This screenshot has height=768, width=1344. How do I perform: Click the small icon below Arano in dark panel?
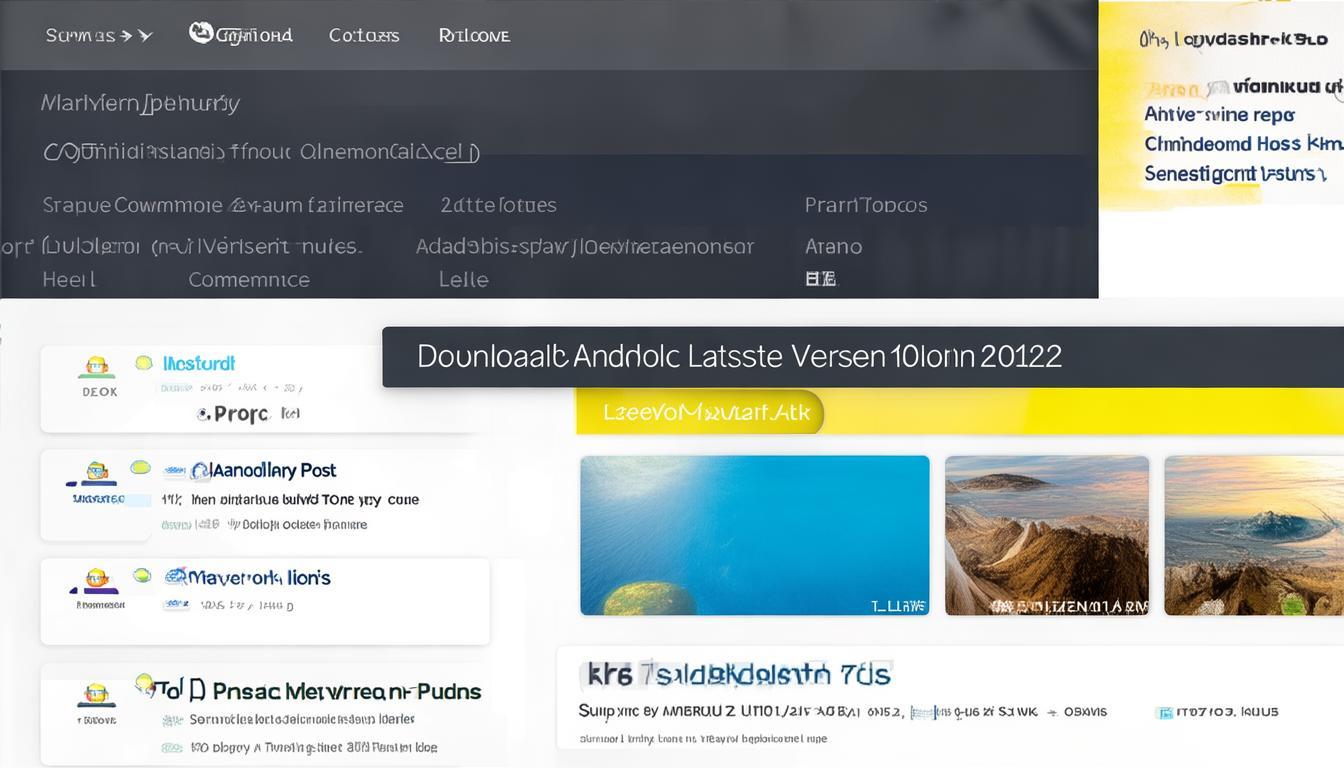coord(820,279)
